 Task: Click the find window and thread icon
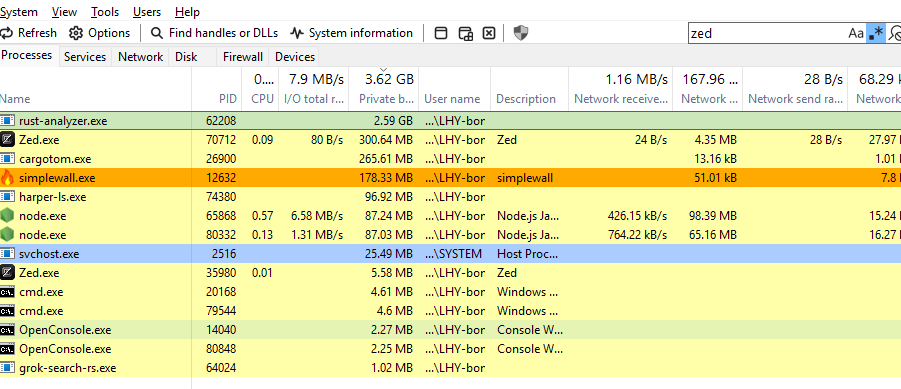[465, 33]
